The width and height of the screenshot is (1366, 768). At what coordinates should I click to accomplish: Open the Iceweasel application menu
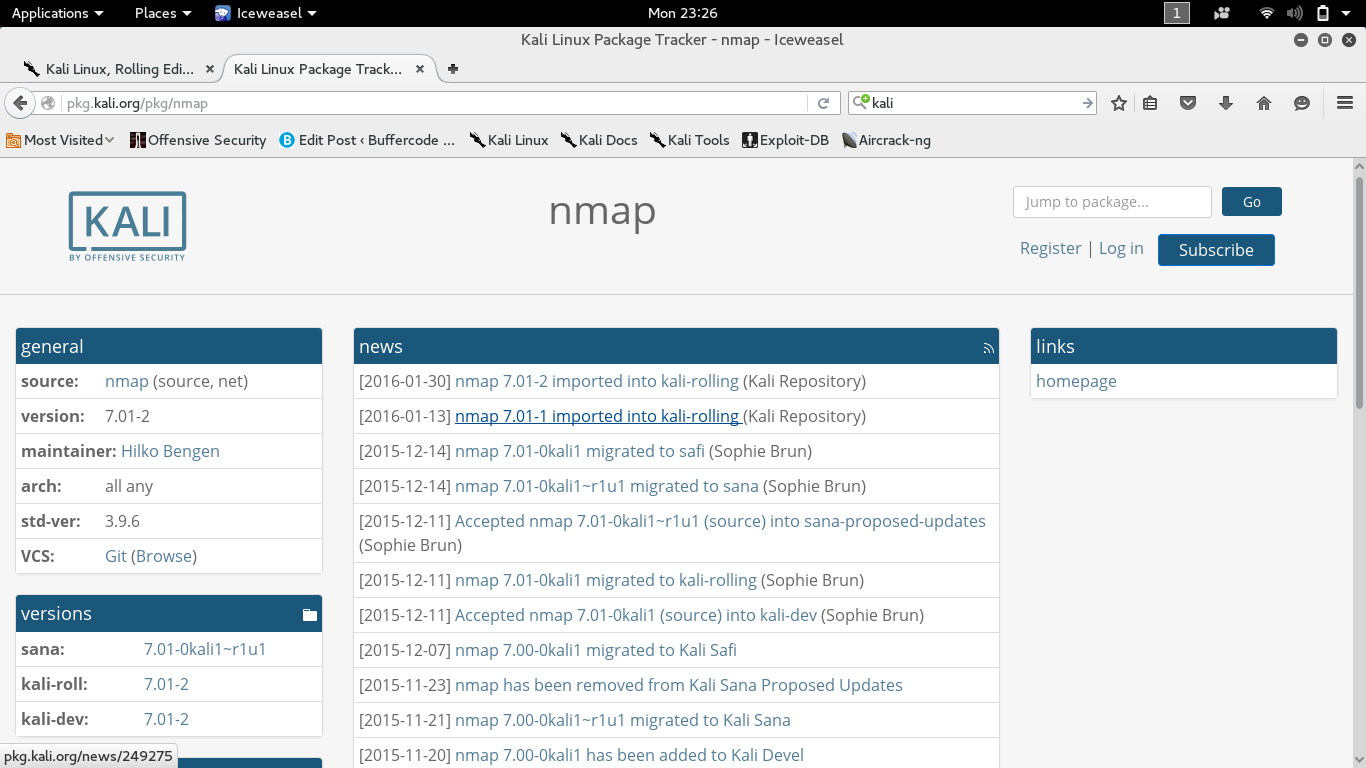tap(266, 13)
